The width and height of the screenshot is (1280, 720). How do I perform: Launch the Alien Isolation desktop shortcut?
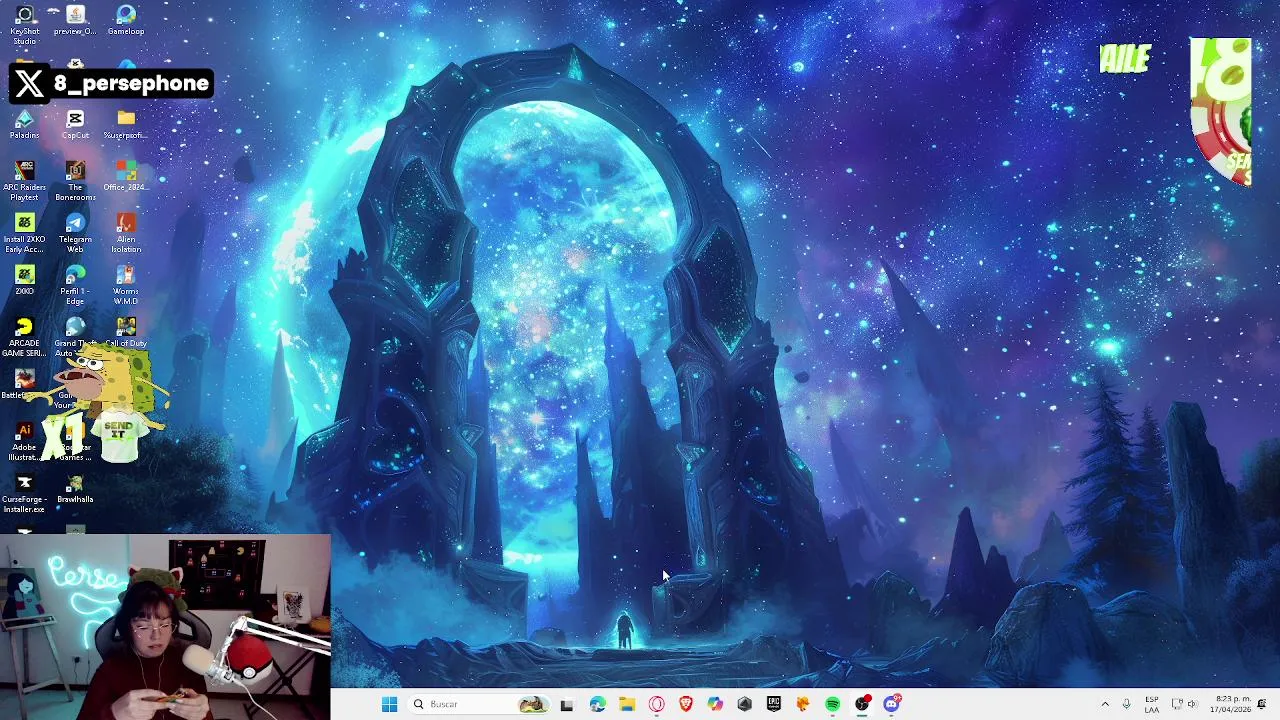tap(126, 233)
